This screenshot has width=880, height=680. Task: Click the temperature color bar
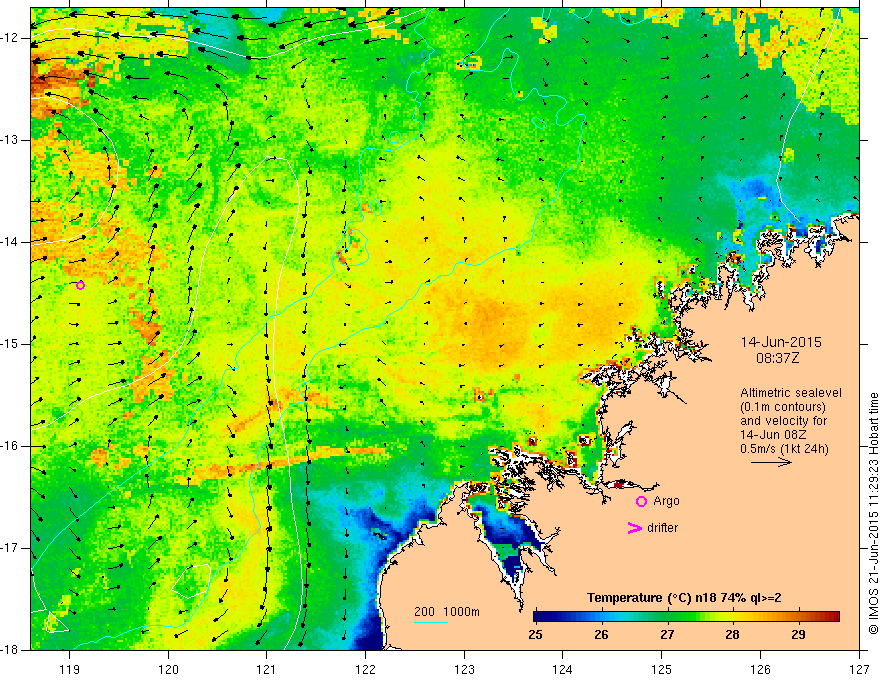[687, 616]
